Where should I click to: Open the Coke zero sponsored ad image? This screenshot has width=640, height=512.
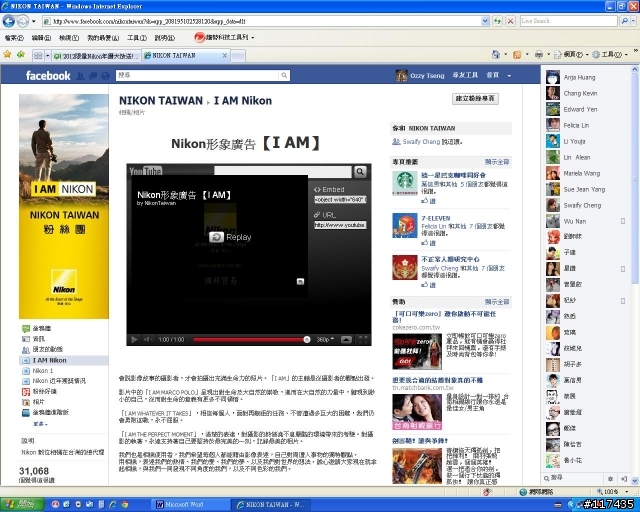coord(417,351)
